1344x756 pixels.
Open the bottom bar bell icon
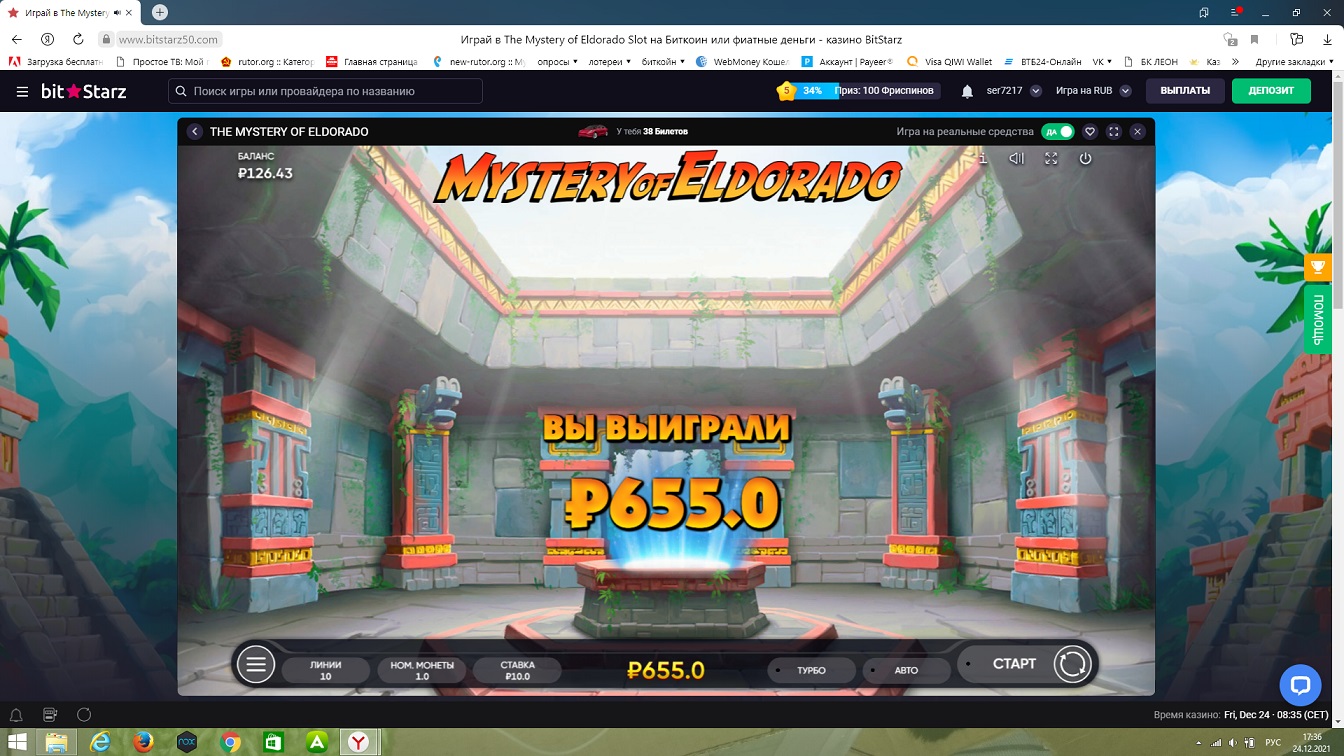16,715
